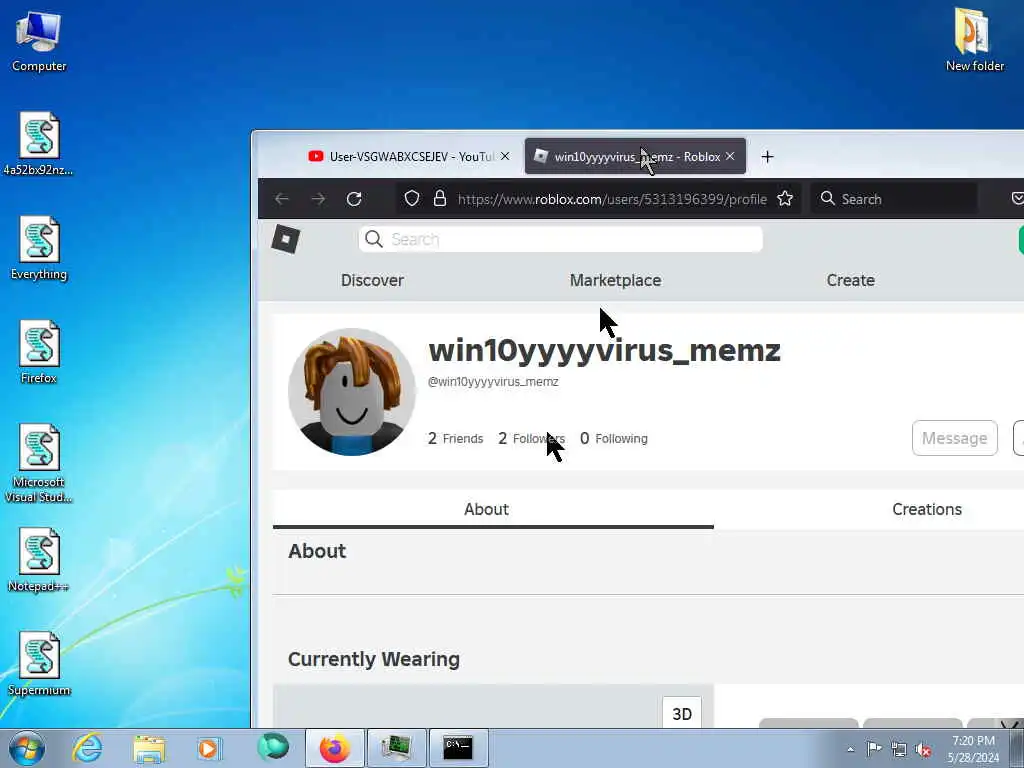Open the taskbar clock and date

pos(973,749)
